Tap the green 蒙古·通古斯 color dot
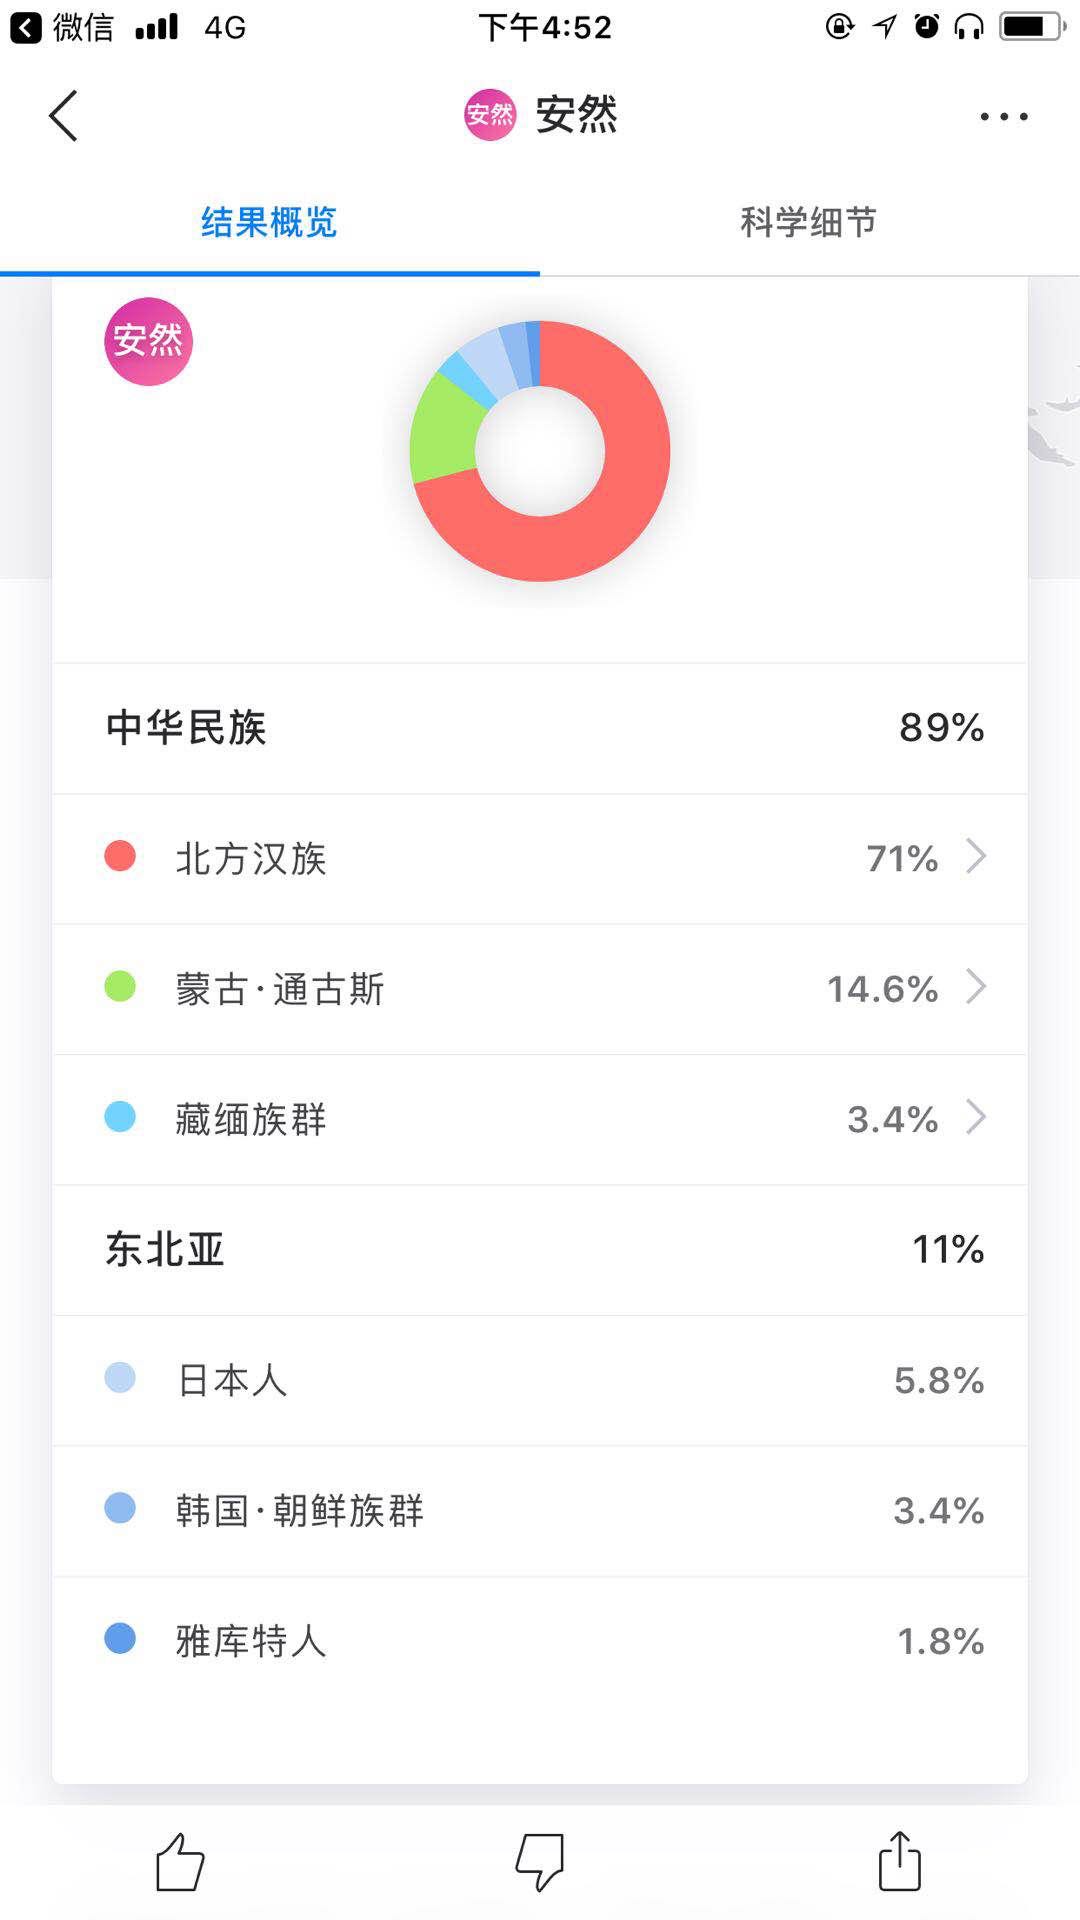Screen dimensions: 1080x1920 tap(120, 987)
